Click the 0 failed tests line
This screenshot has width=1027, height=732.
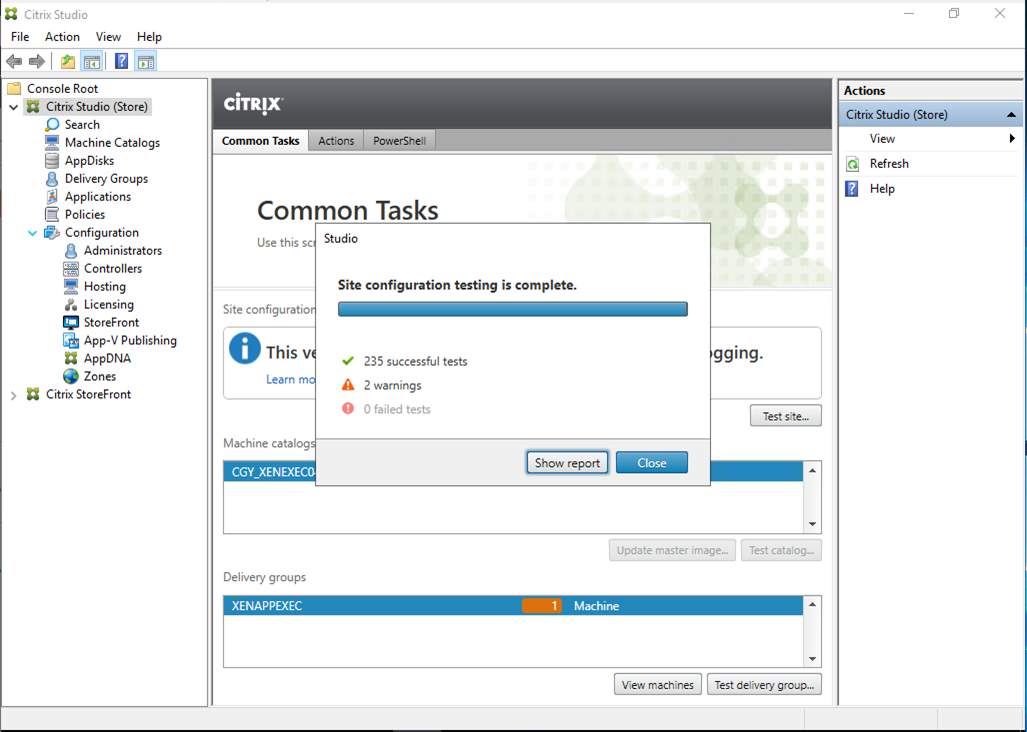pyautogui.click(x=386, y=409)
